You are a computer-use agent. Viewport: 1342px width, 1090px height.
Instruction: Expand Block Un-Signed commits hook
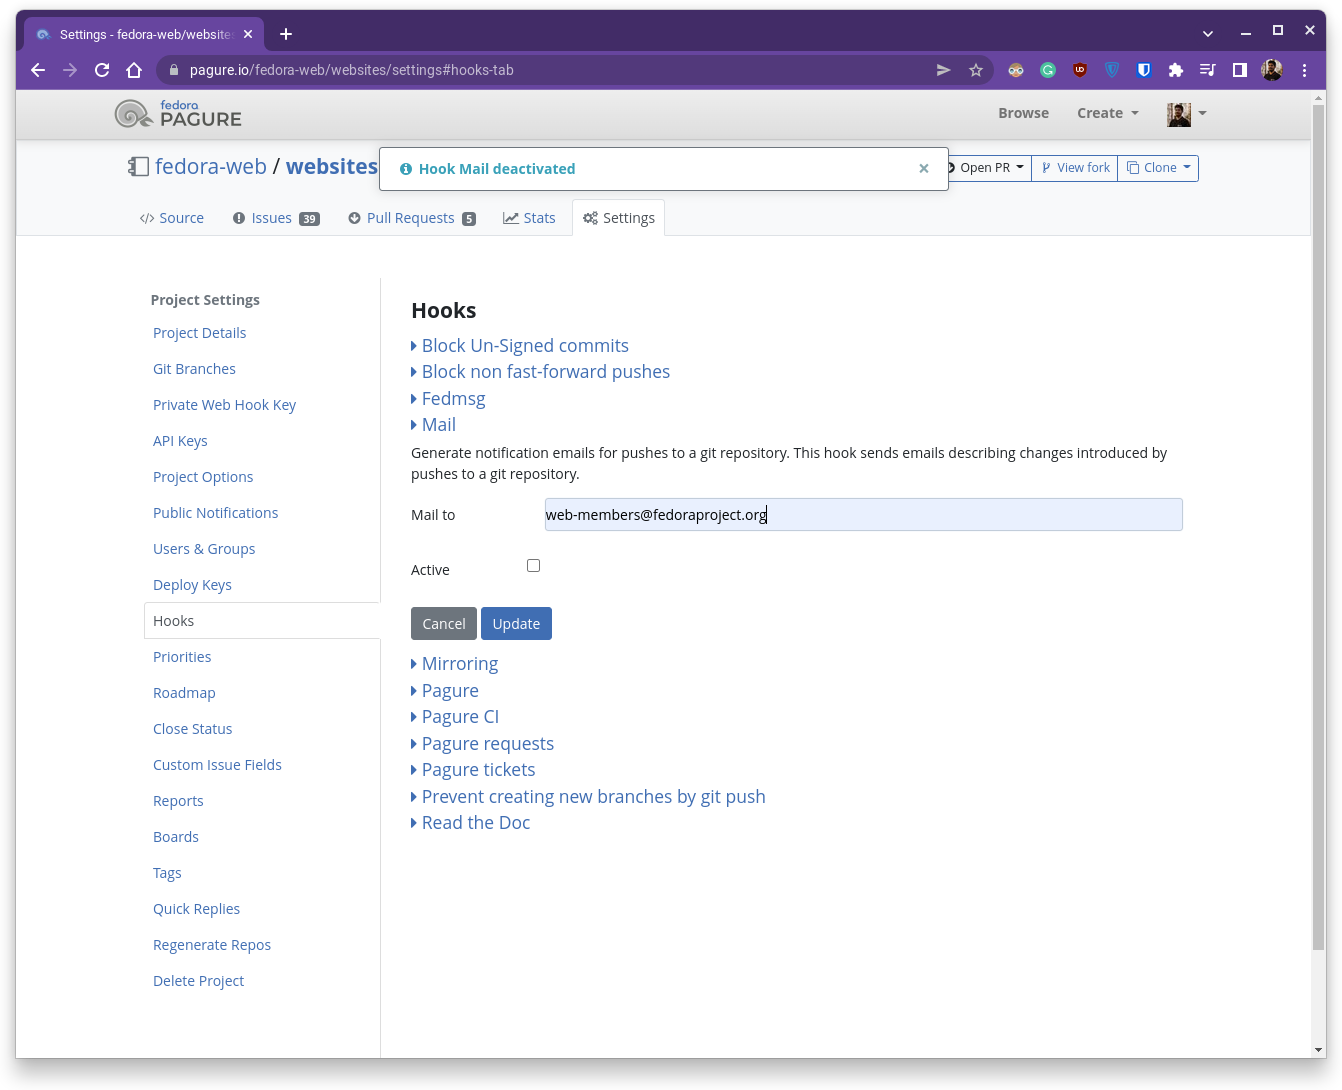(520, 346)
